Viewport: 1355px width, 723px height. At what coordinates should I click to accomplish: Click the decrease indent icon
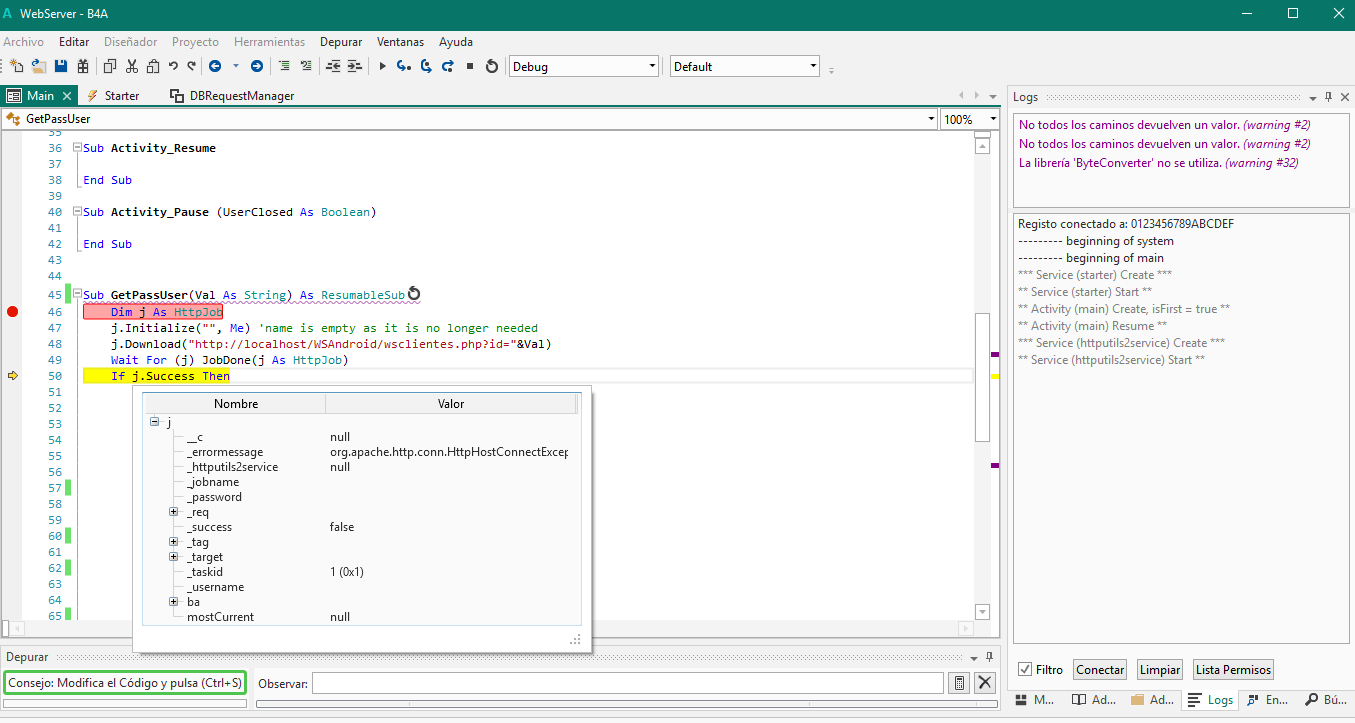(333, 66)
